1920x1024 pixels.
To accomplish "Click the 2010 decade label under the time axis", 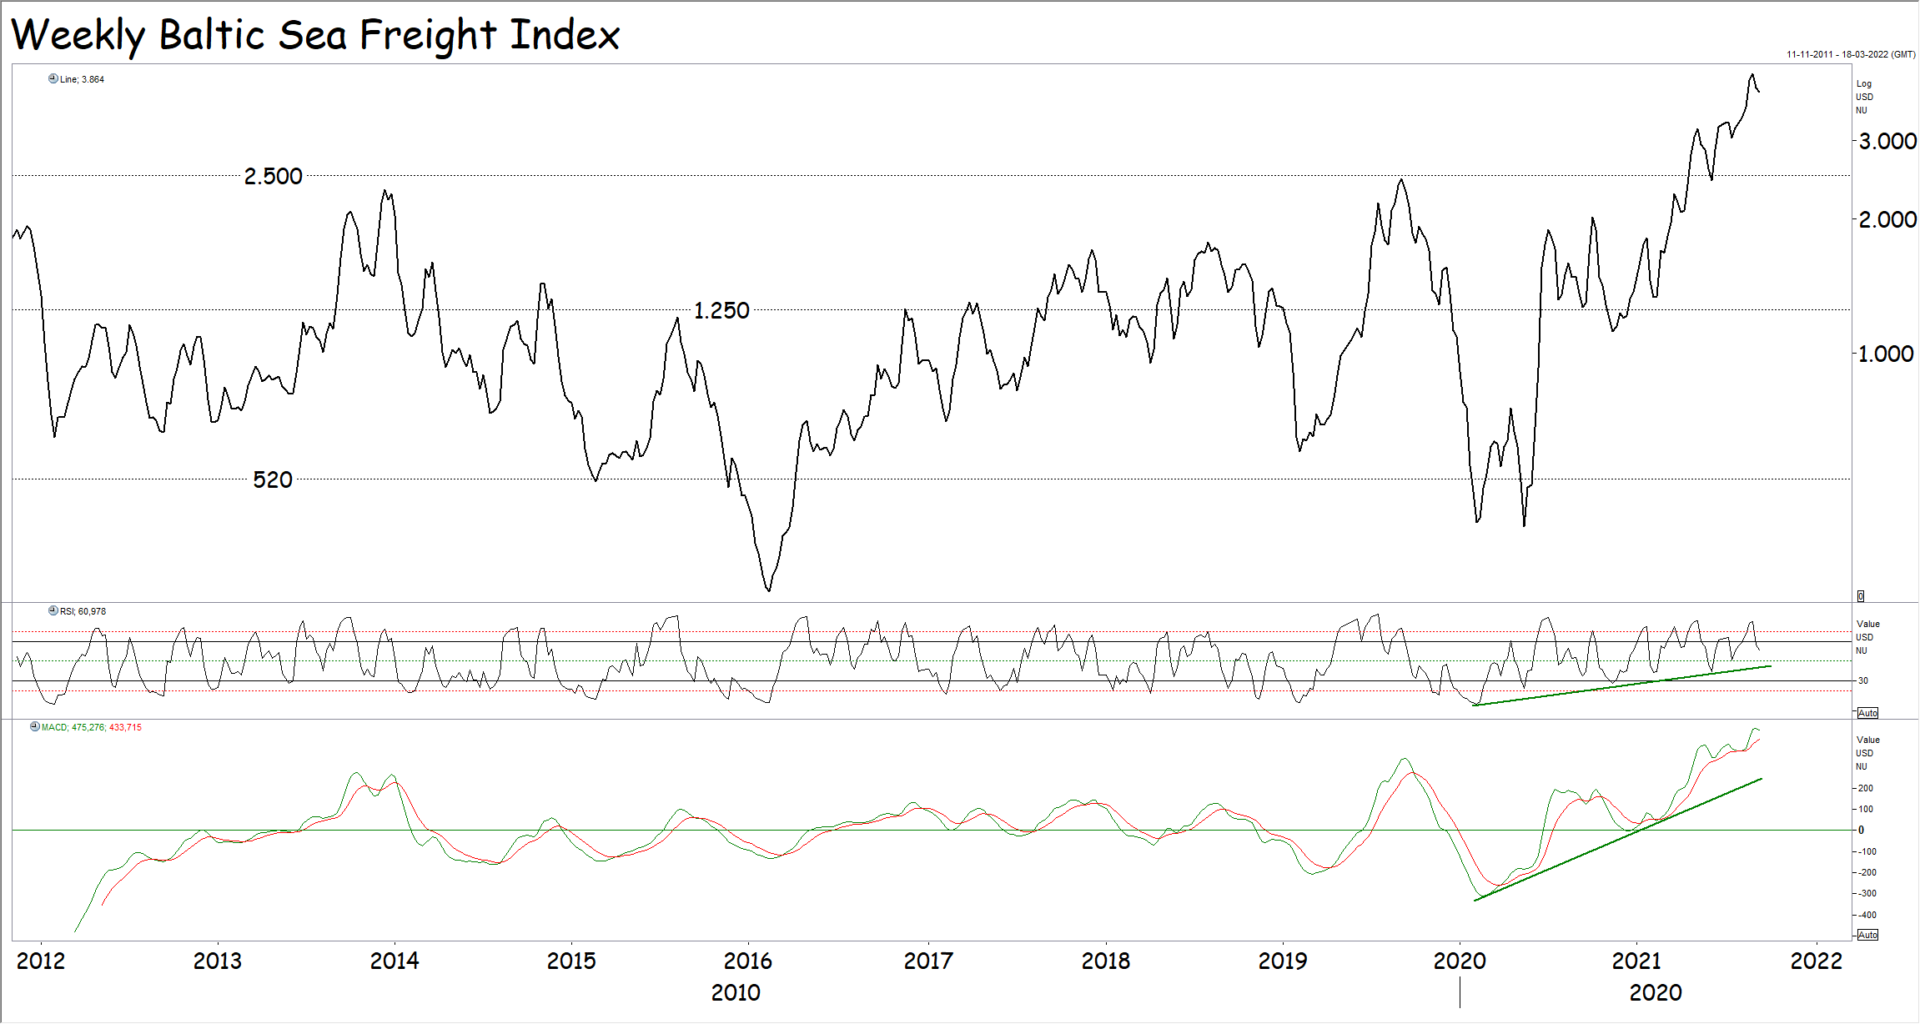I will coord(735,993).
